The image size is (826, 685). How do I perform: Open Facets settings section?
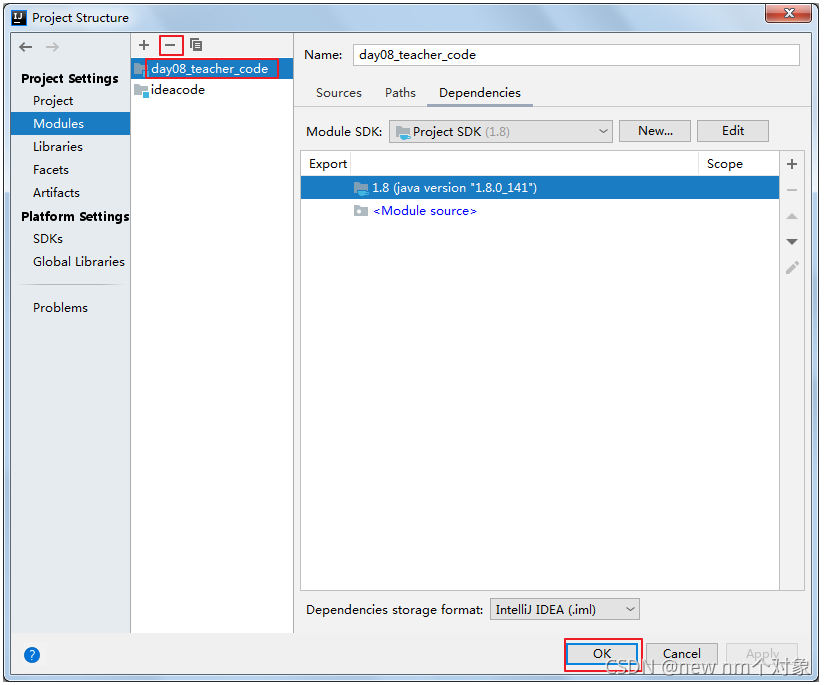51,170
